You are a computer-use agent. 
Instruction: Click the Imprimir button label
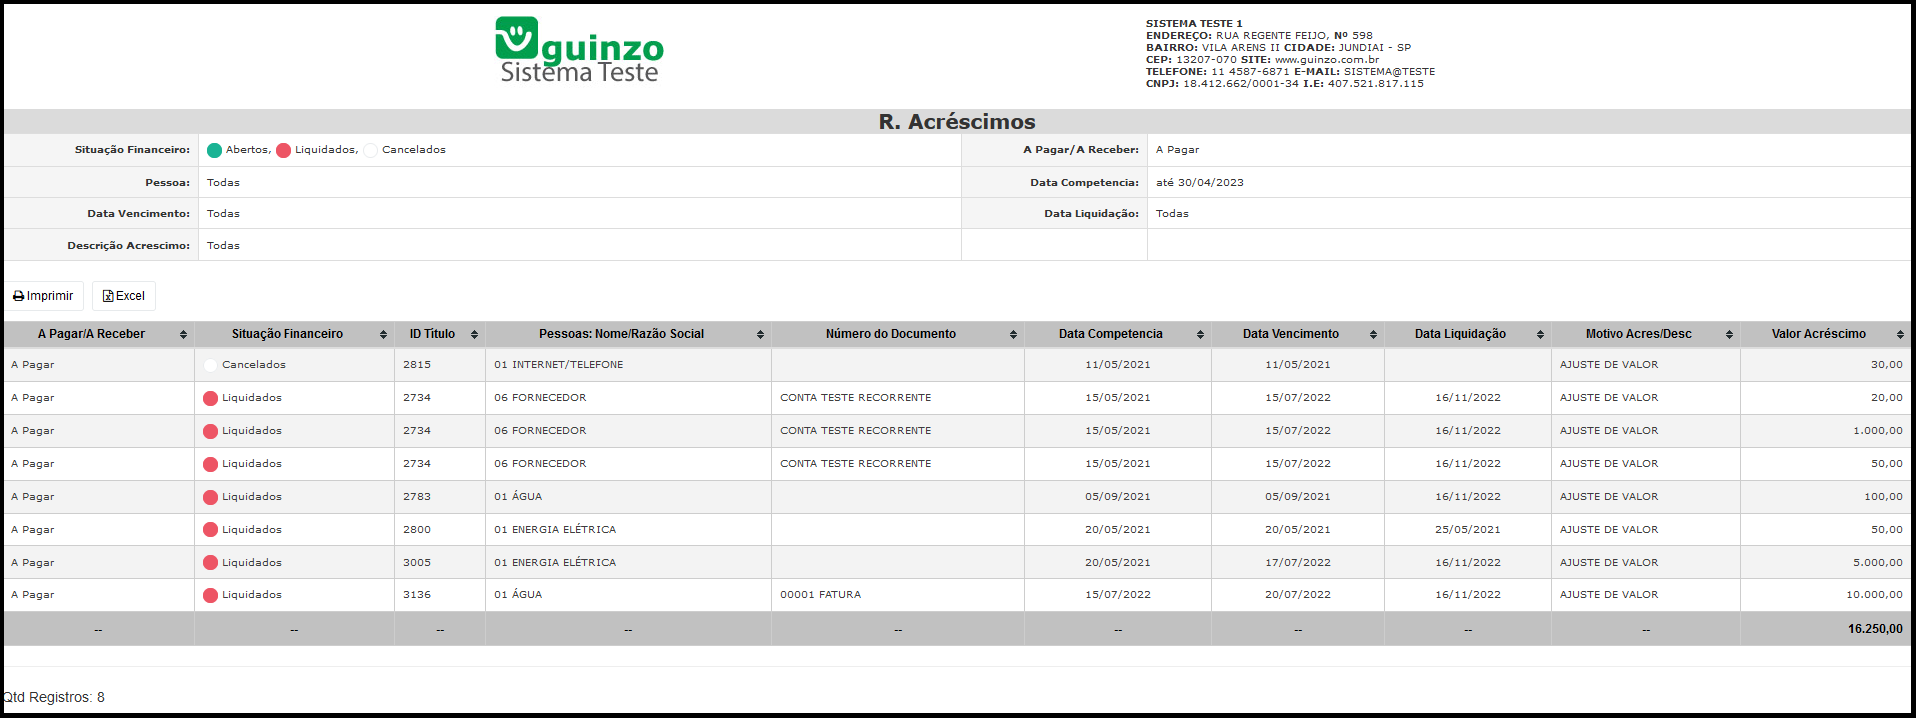click(50, 297)
